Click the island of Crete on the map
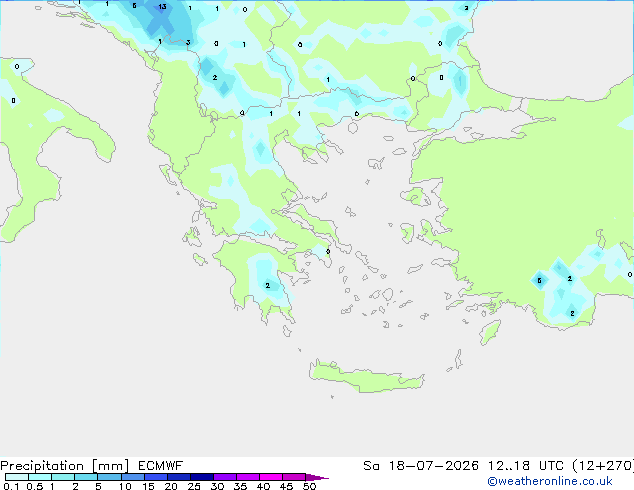Screen dimensions: 634x490 (x=367, y=376)
